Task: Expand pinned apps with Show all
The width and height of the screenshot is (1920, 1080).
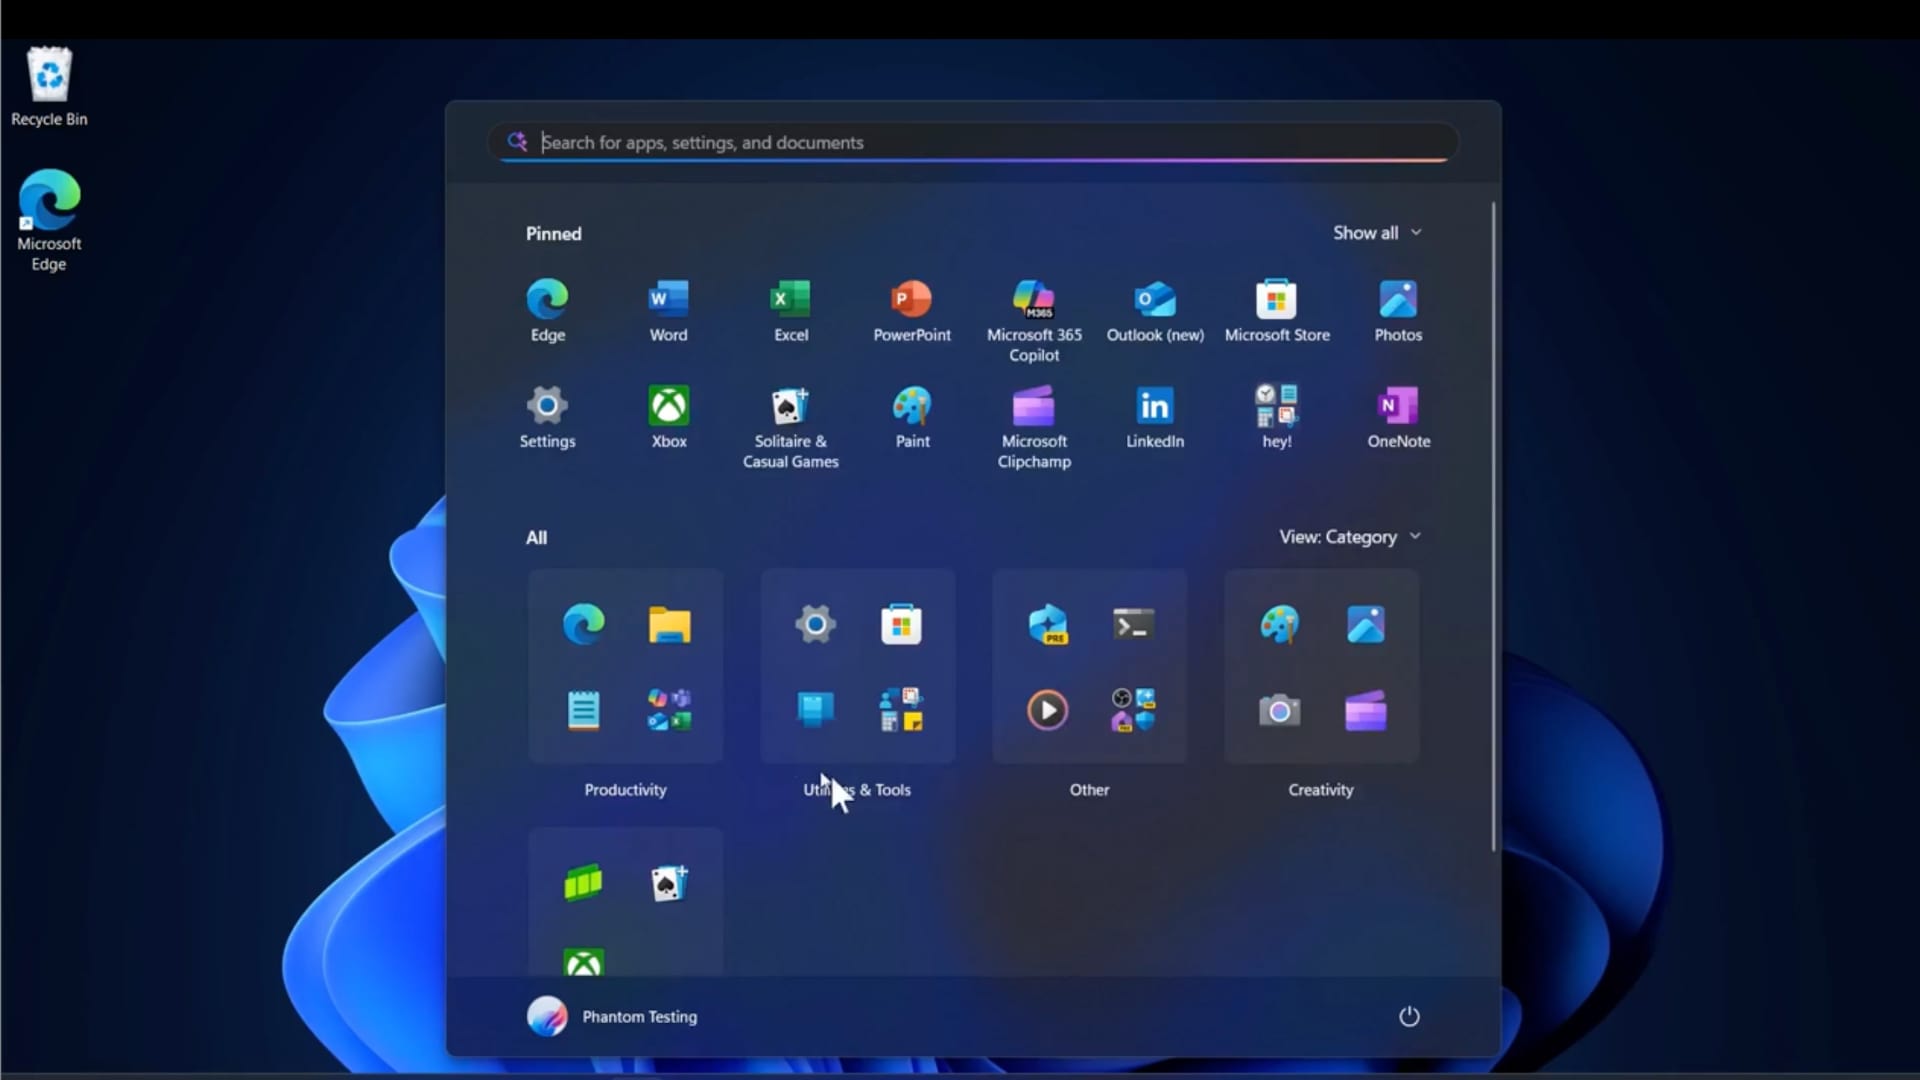Action: (1376, 233)
